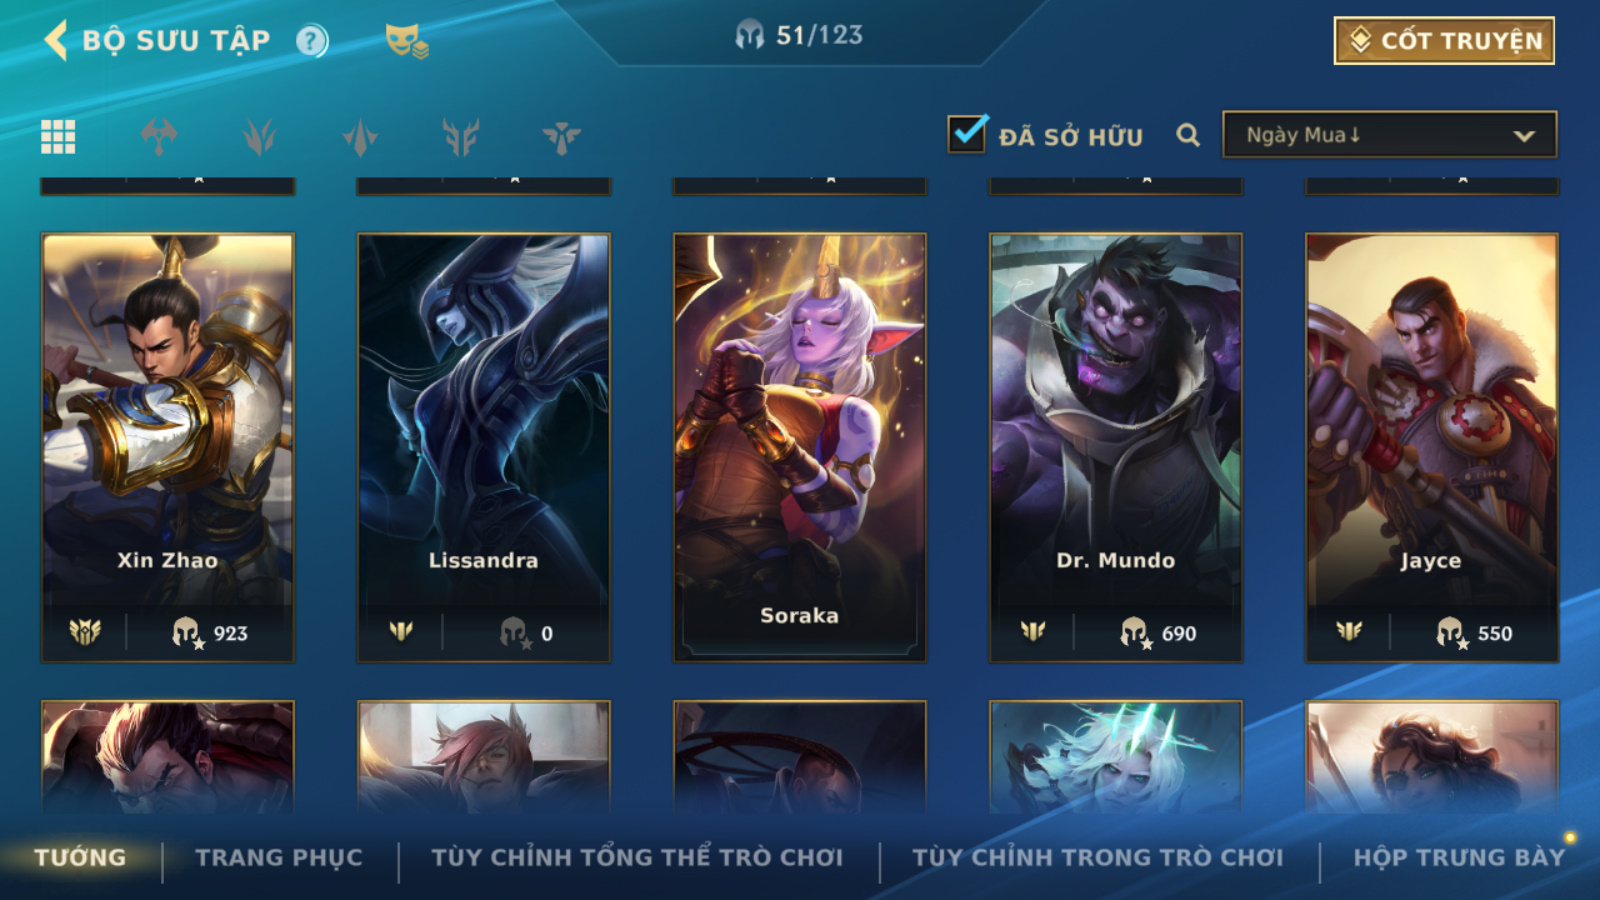Go back with the Bộ Sưu Tập arrow
This screenshot has height=900, width=1600.
pos(56,41)
